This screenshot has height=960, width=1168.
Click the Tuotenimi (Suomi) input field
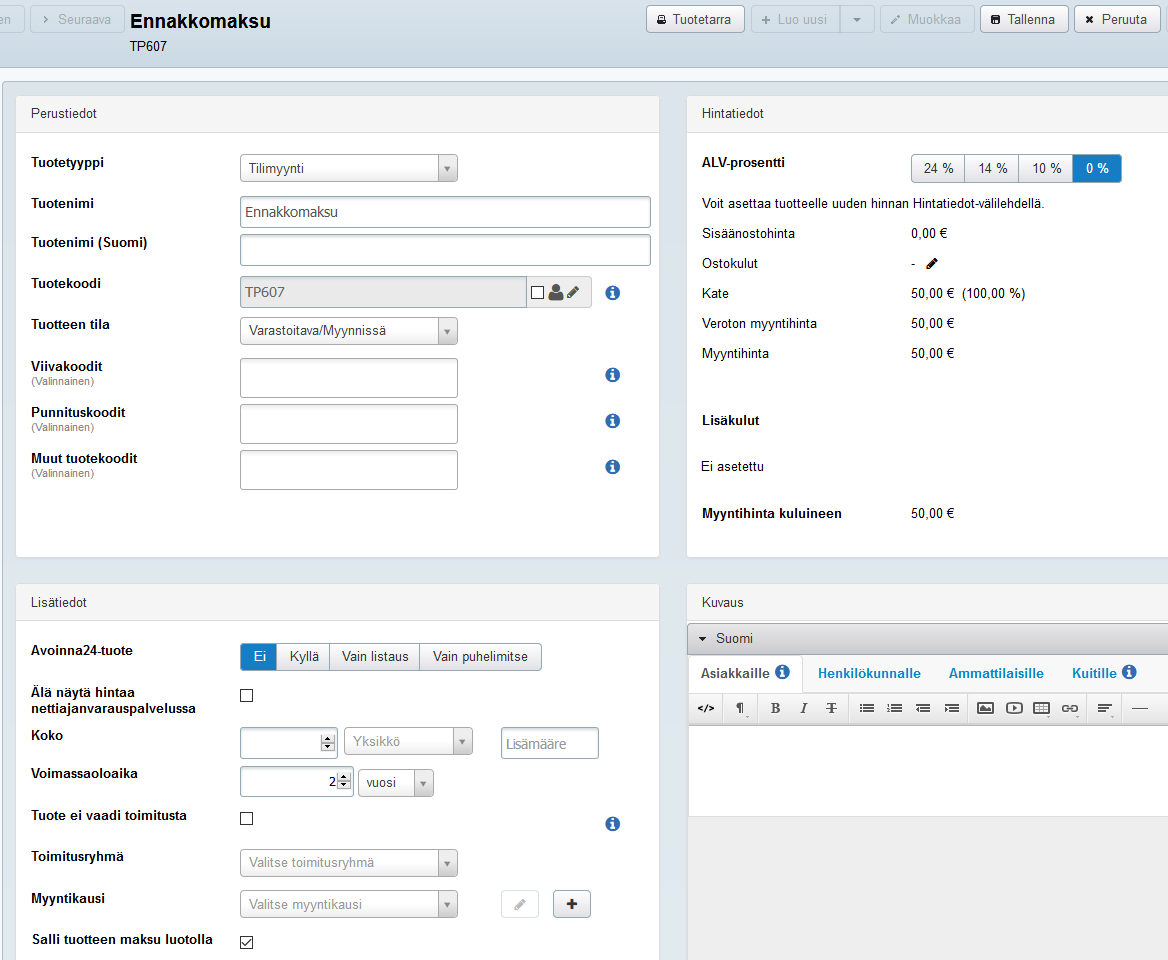(445, 250)
